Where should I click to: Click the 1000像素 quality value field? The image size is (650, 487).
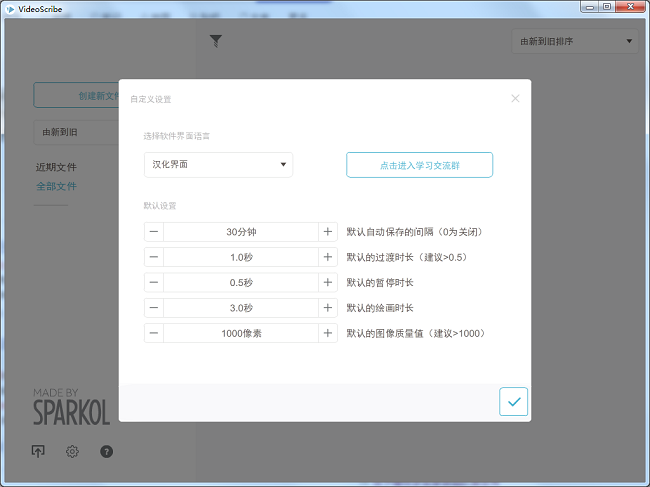click(x=241, y=333)
